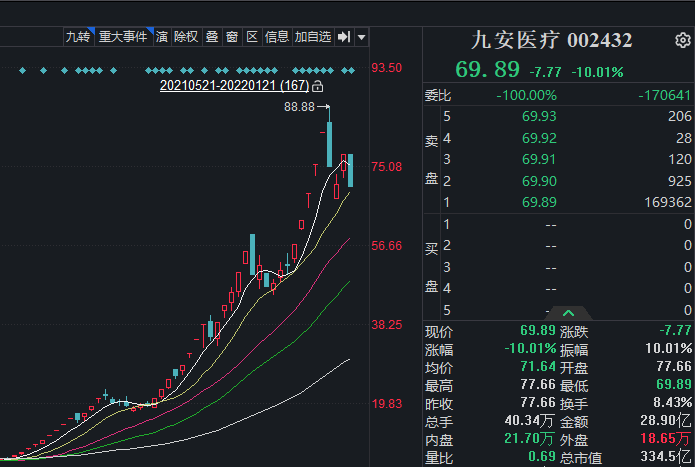Click the 88.88 high price label on chart

tap(299, 106)
